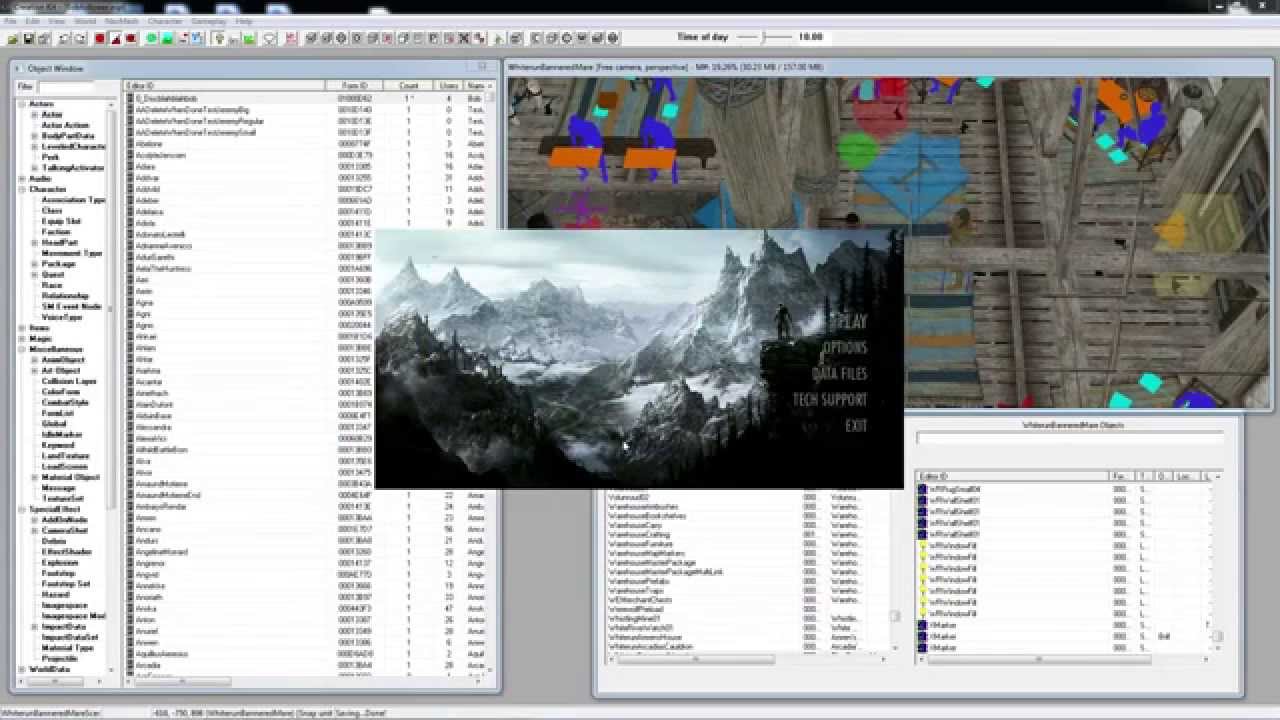The height and width of the screenshot is (720, 1280).
Task: Expand the Quest tree node
Action: coord(34,275)
